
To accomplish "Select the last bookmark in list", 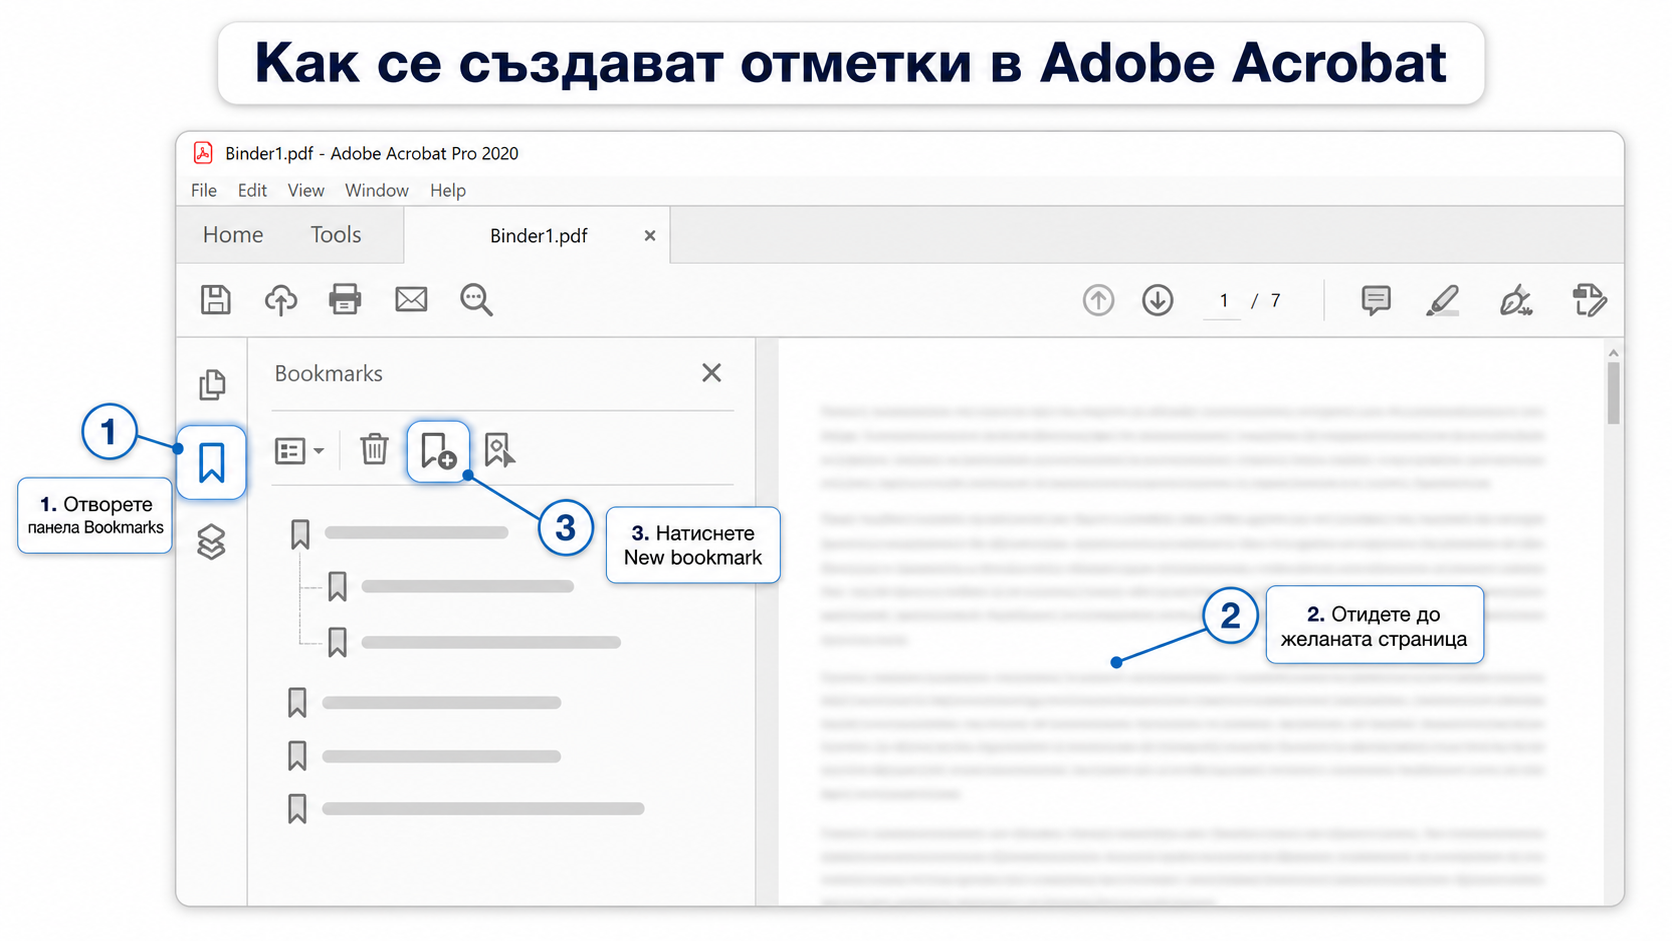I will tap(465, 809).
